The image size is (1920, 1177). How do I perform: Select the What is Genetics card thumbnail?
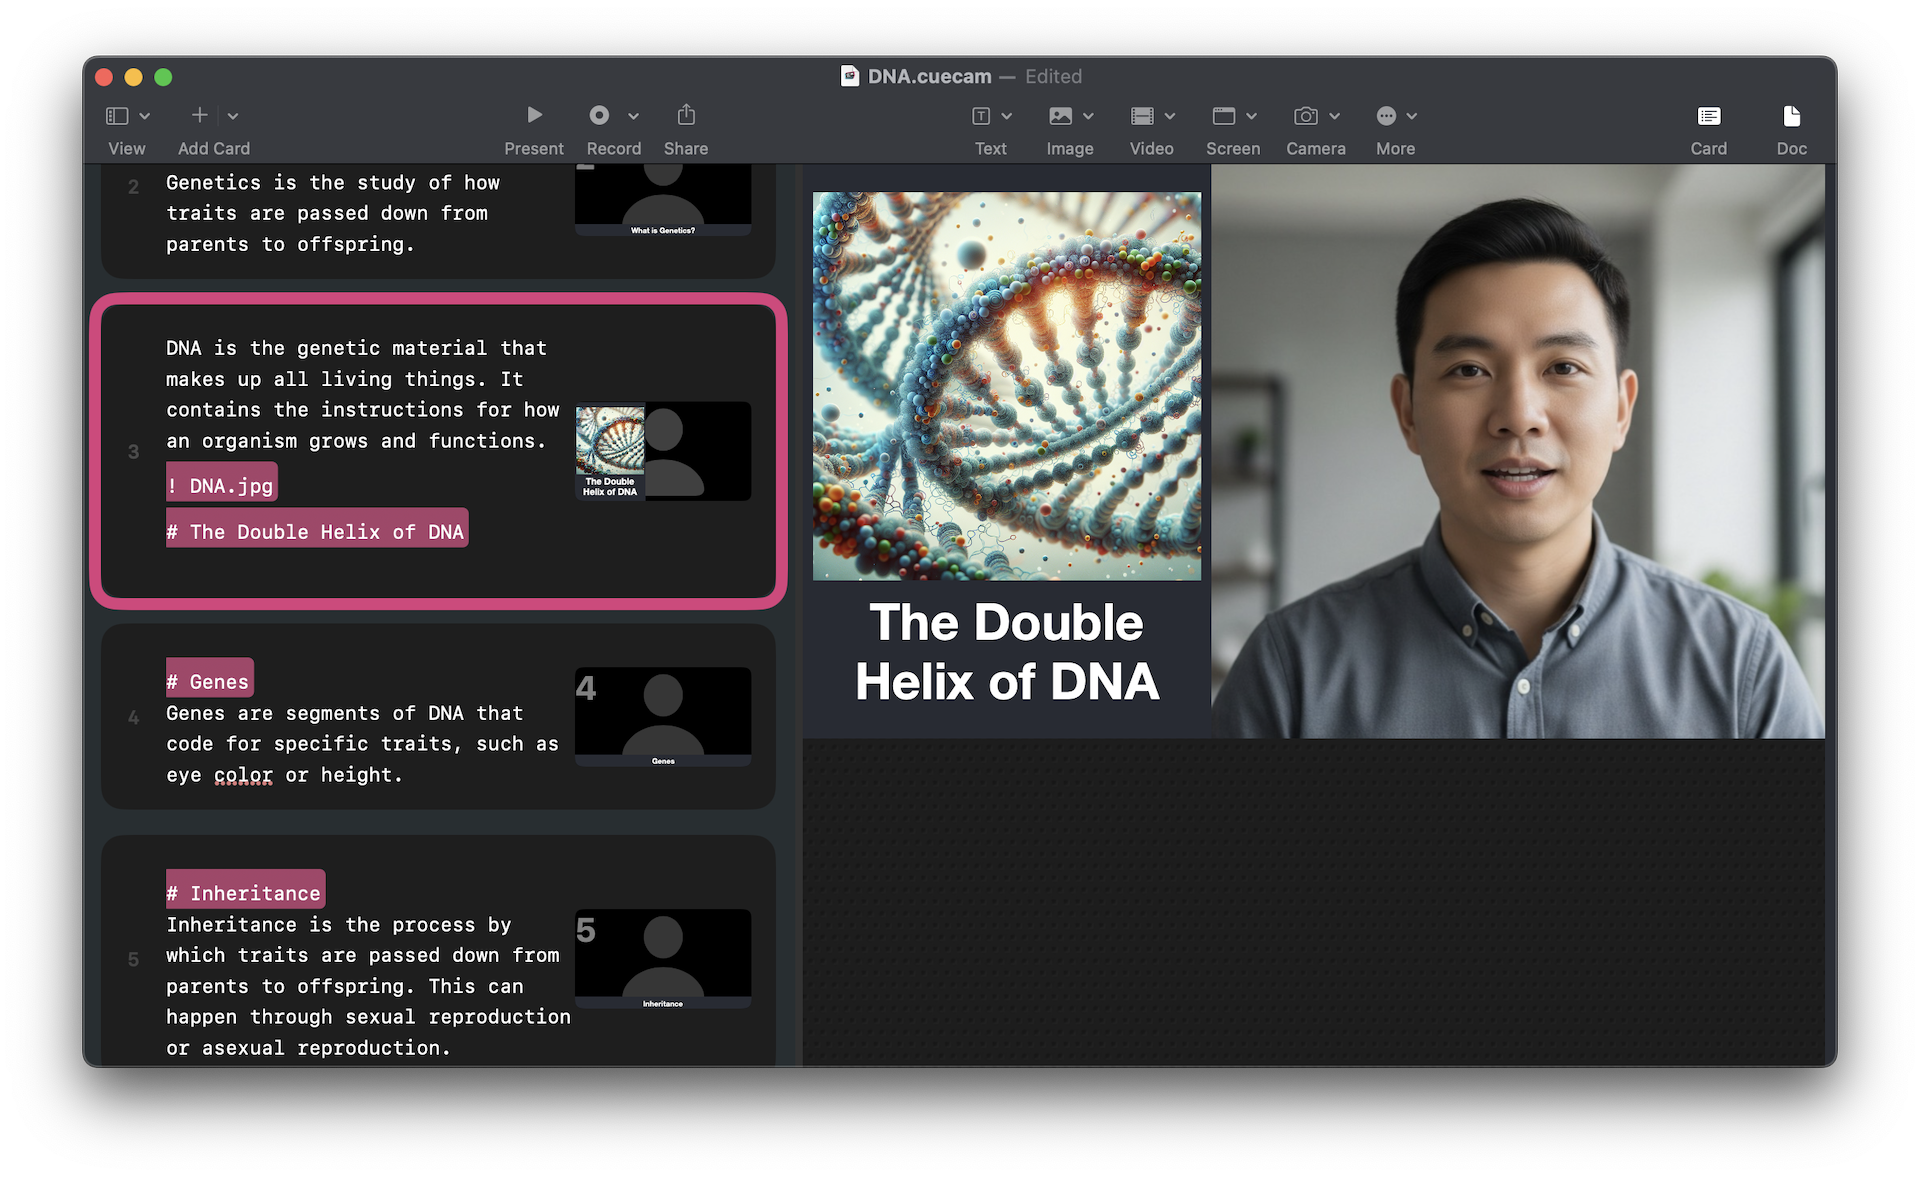(663, 201)
